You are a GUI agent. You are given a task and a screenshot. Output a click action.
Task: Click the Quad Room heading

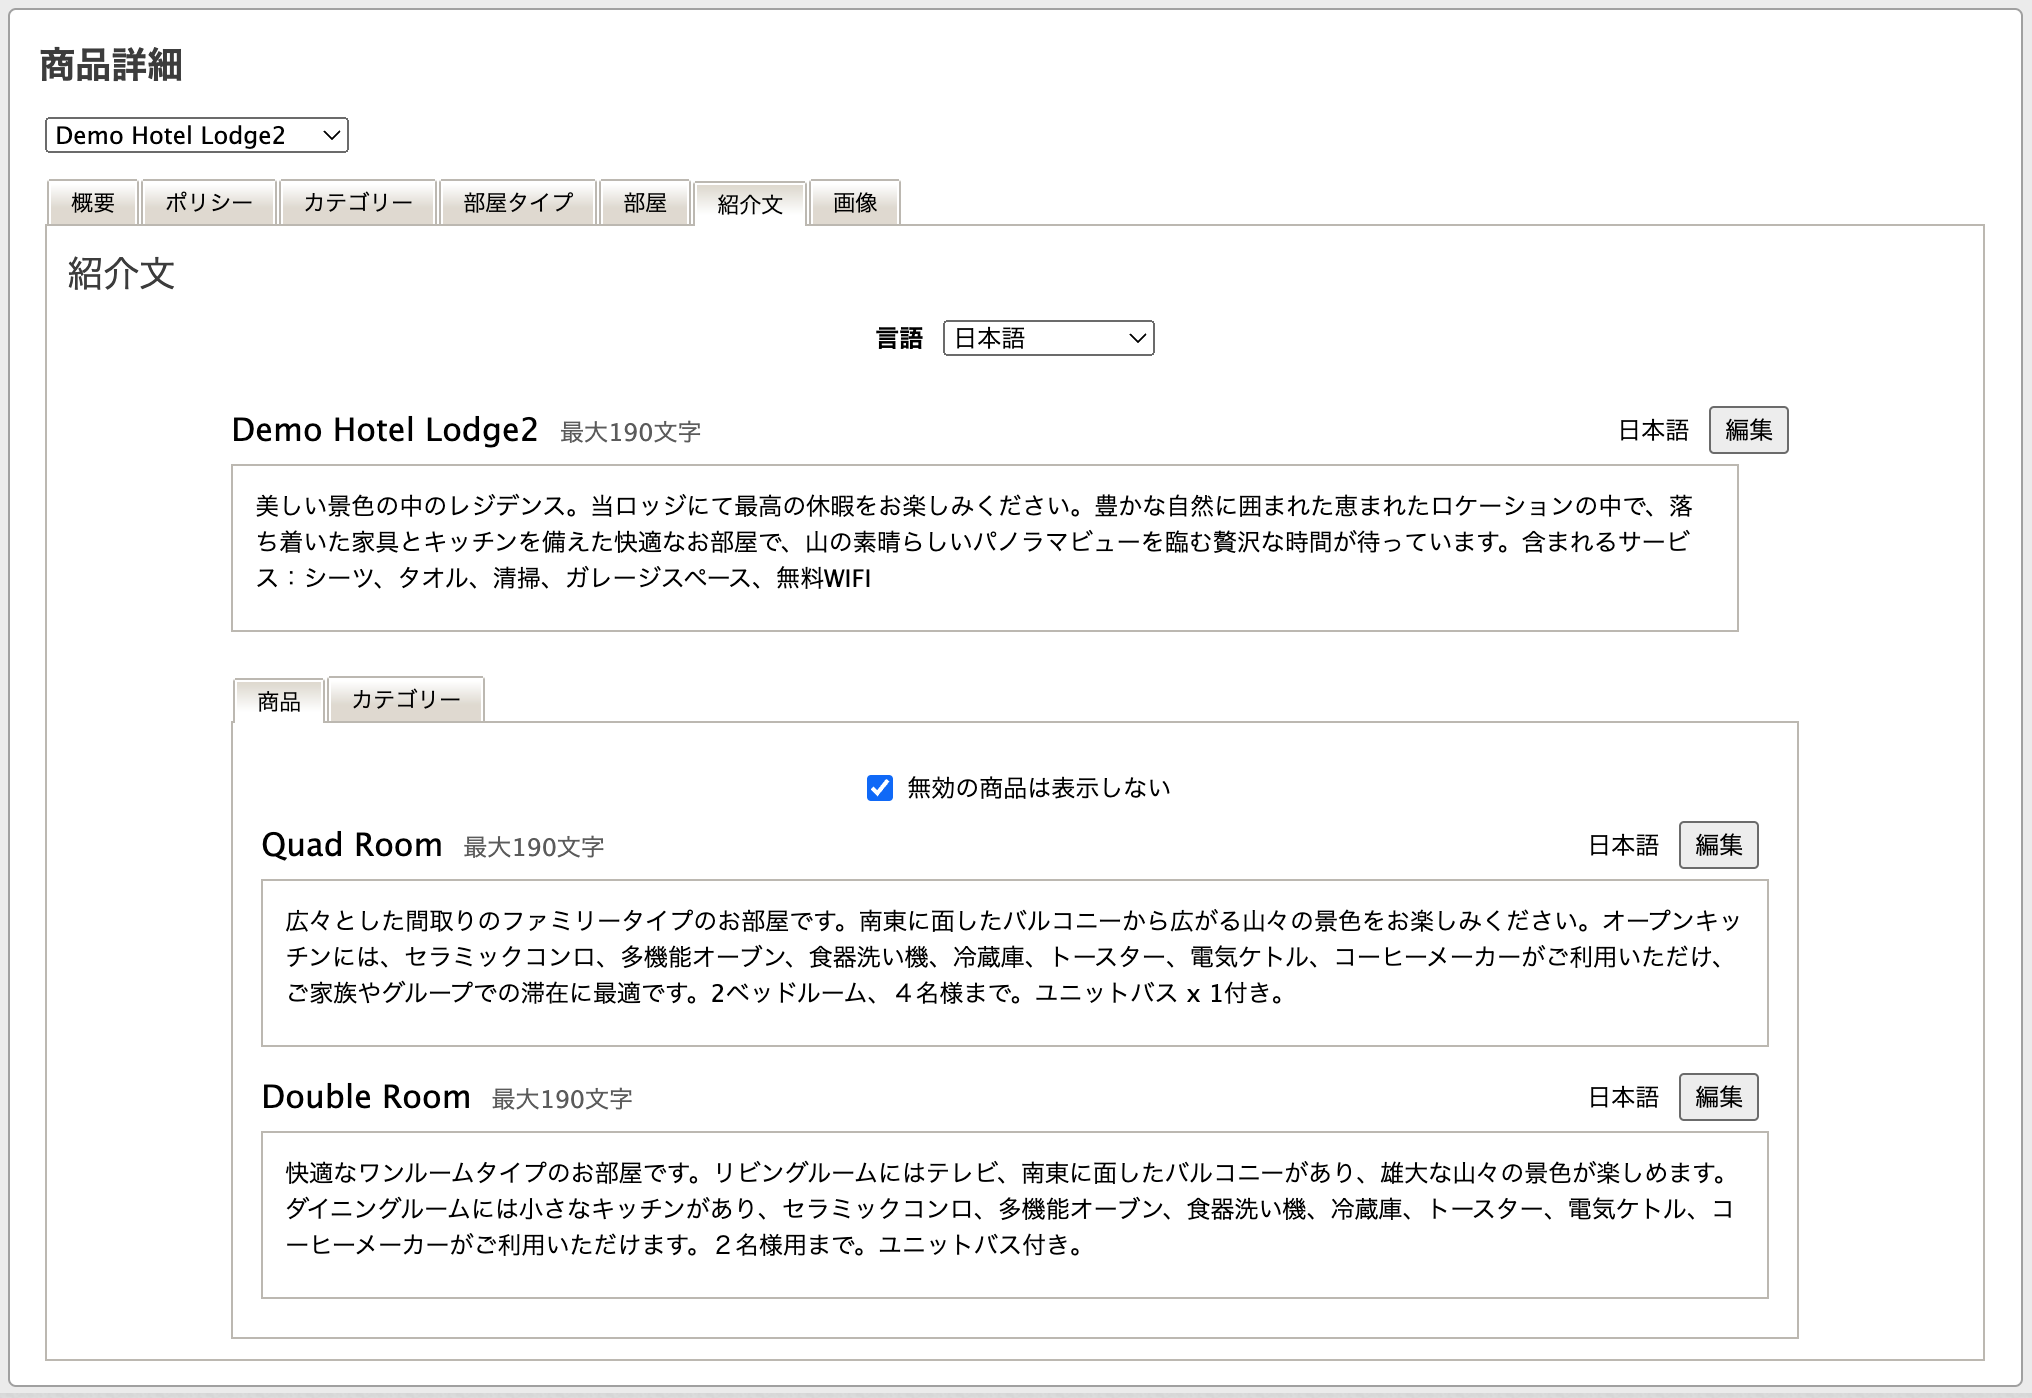352,845
